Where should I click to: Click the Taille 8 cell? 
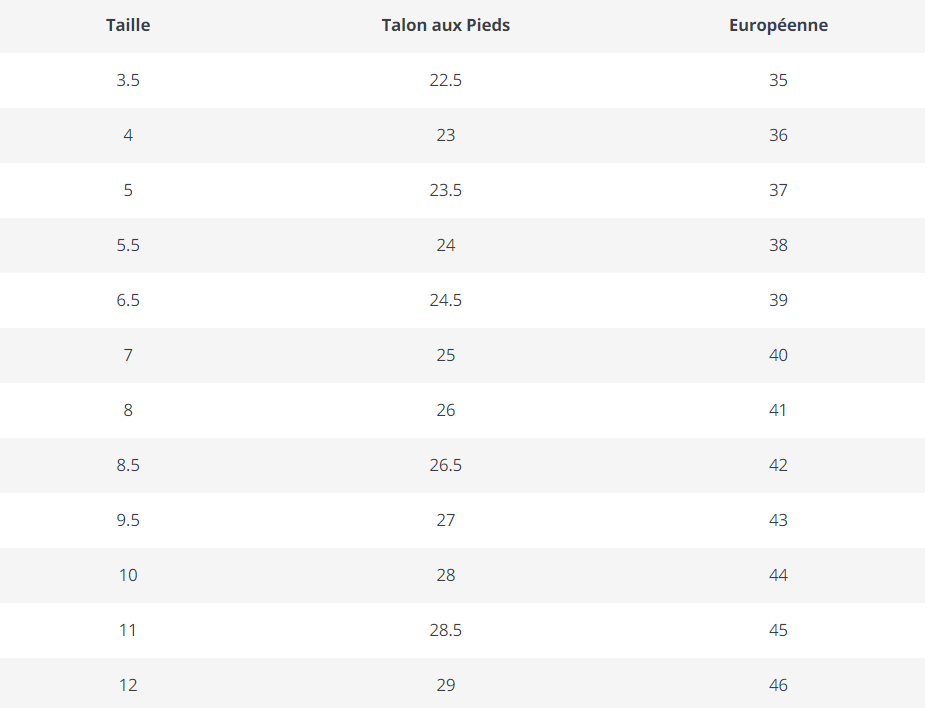point(128,410)
